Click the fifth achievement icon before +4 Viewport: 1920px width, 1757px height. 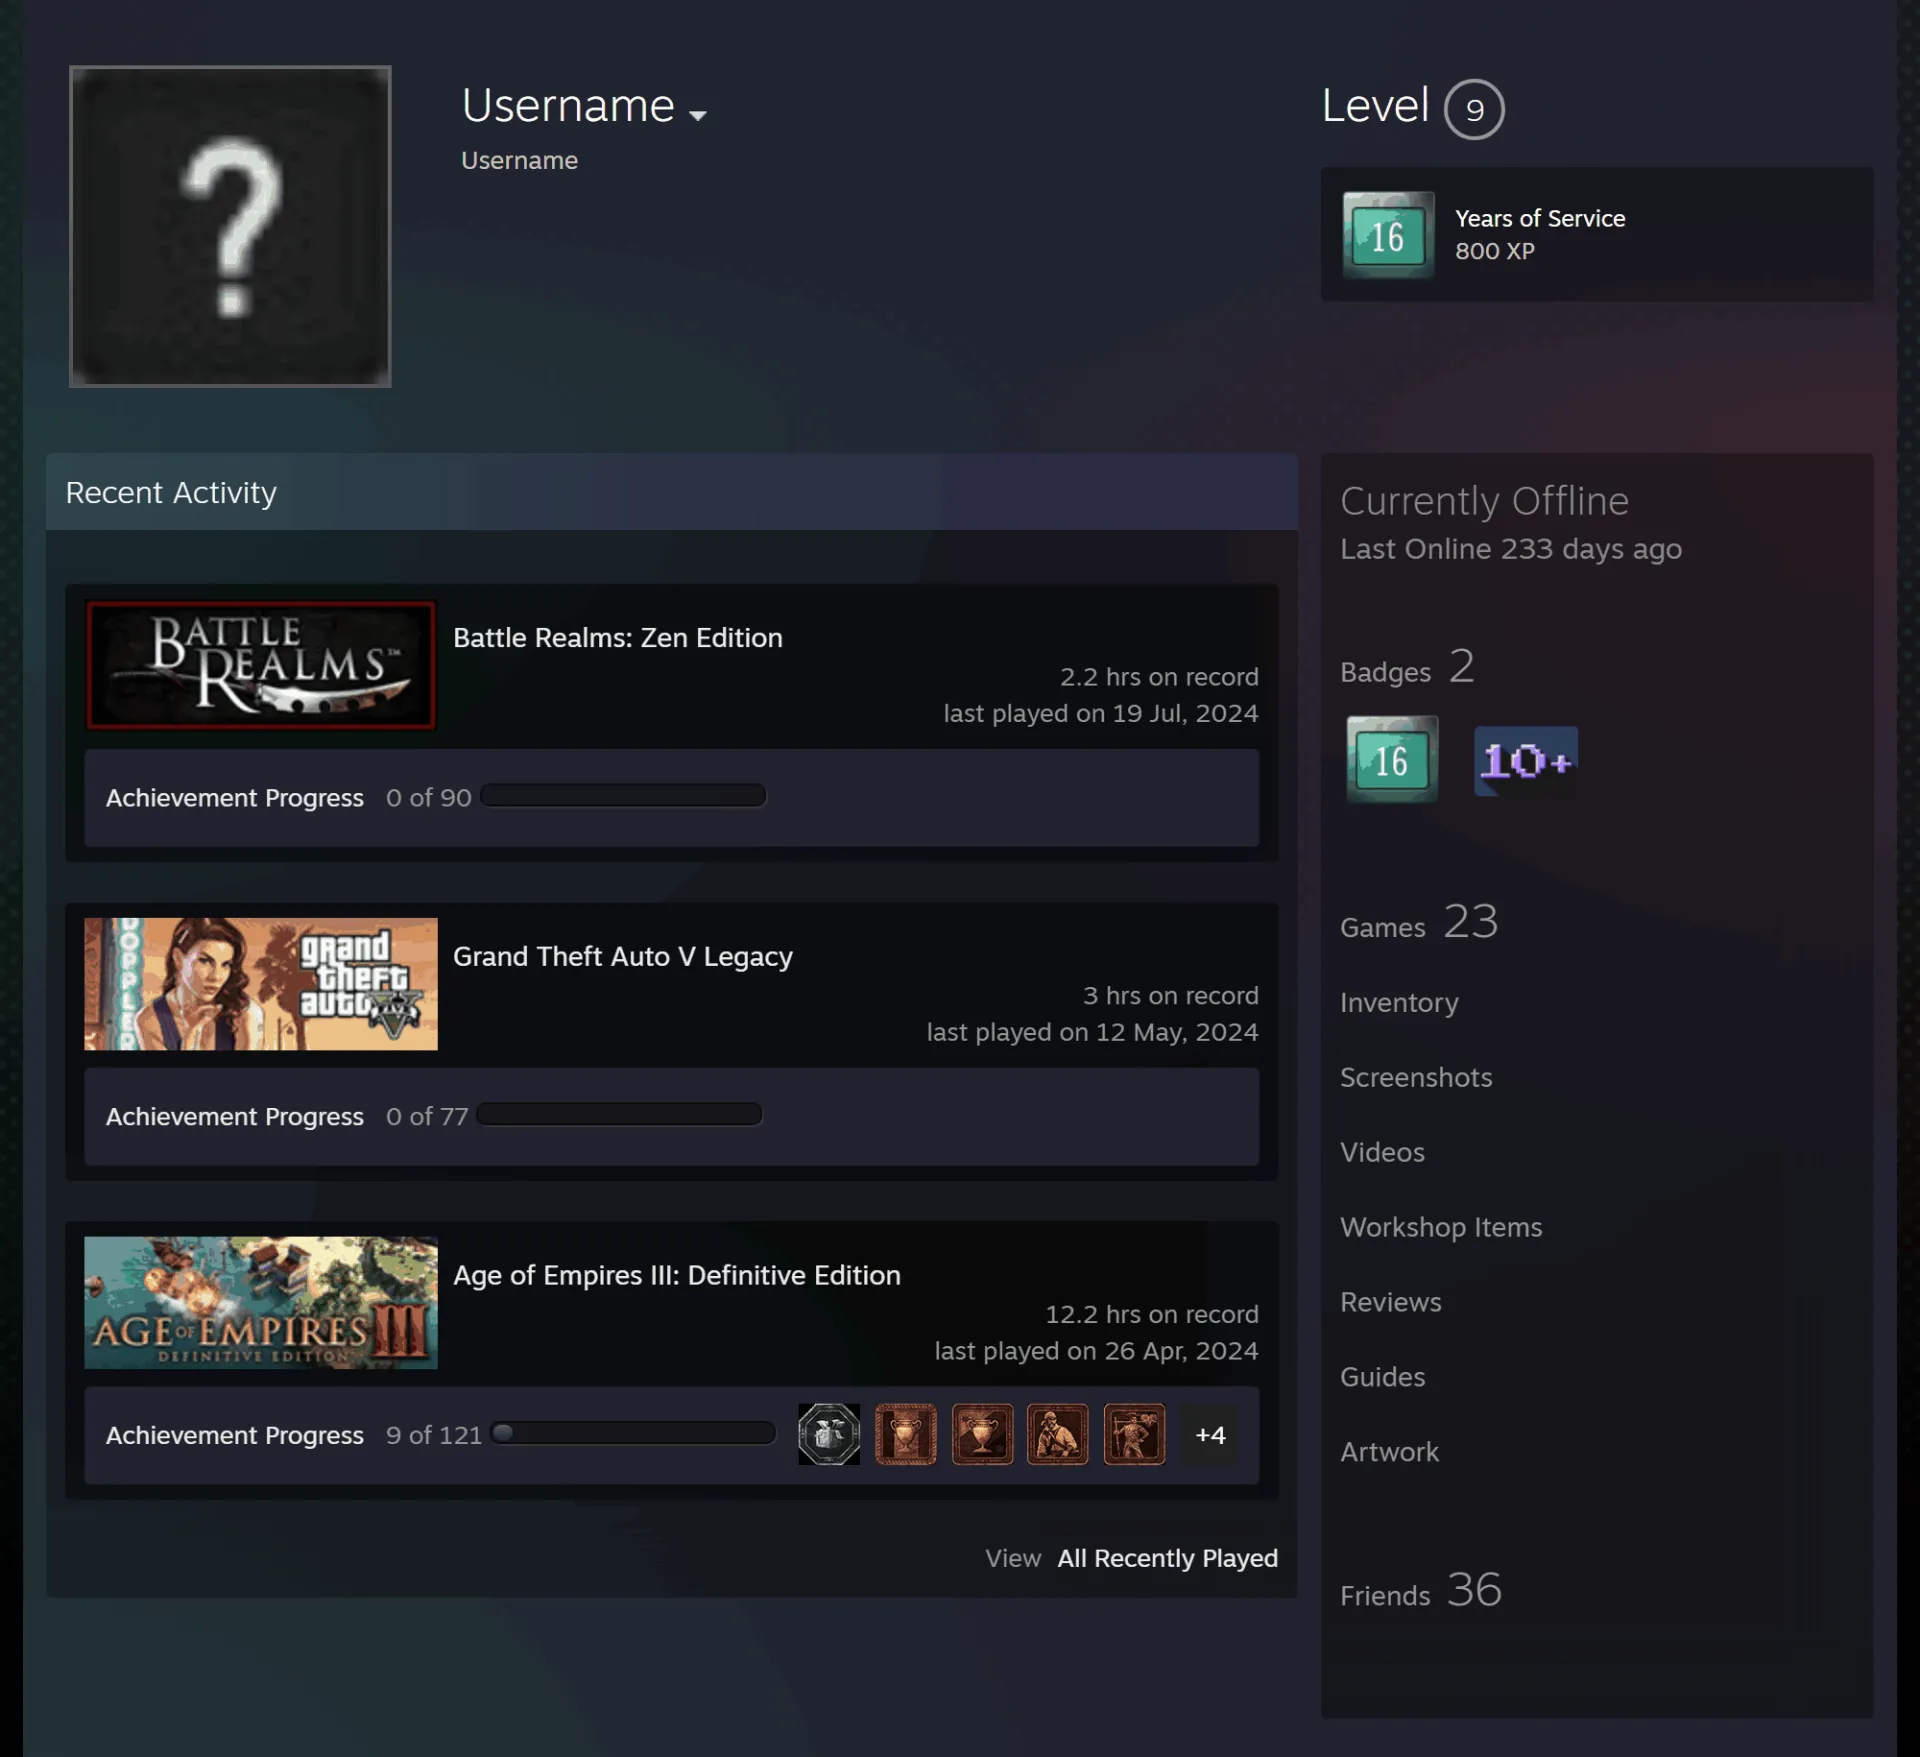point(1135,1434)
